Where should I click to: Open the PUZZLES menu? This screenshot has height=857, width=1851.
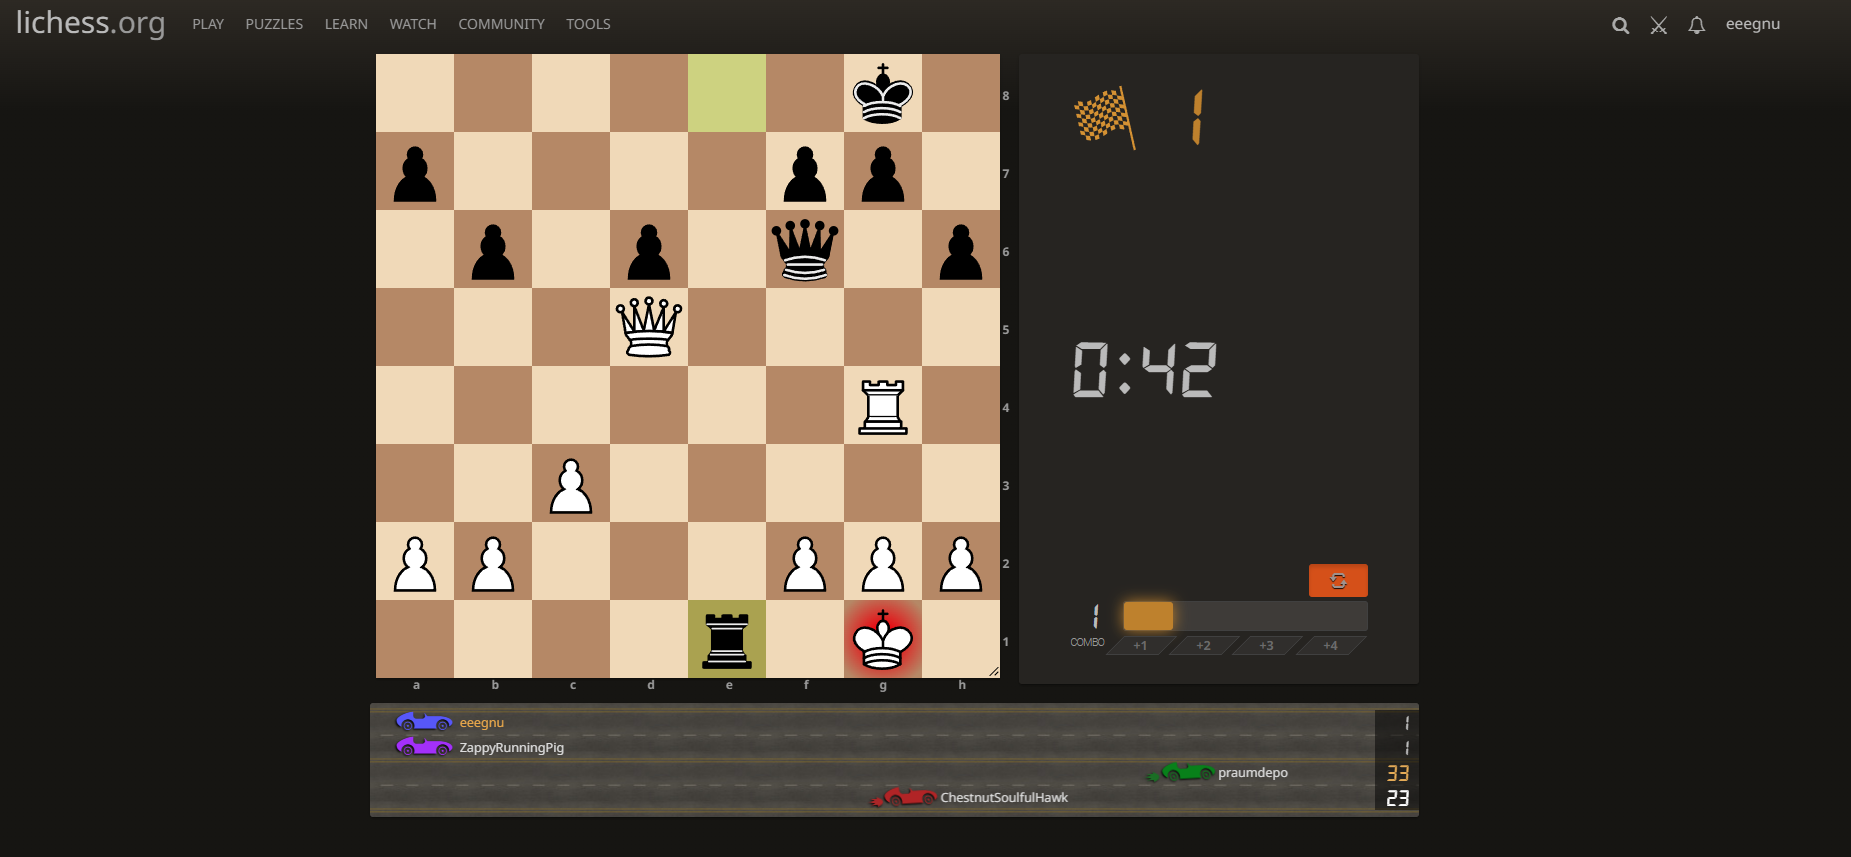(274, 24)
